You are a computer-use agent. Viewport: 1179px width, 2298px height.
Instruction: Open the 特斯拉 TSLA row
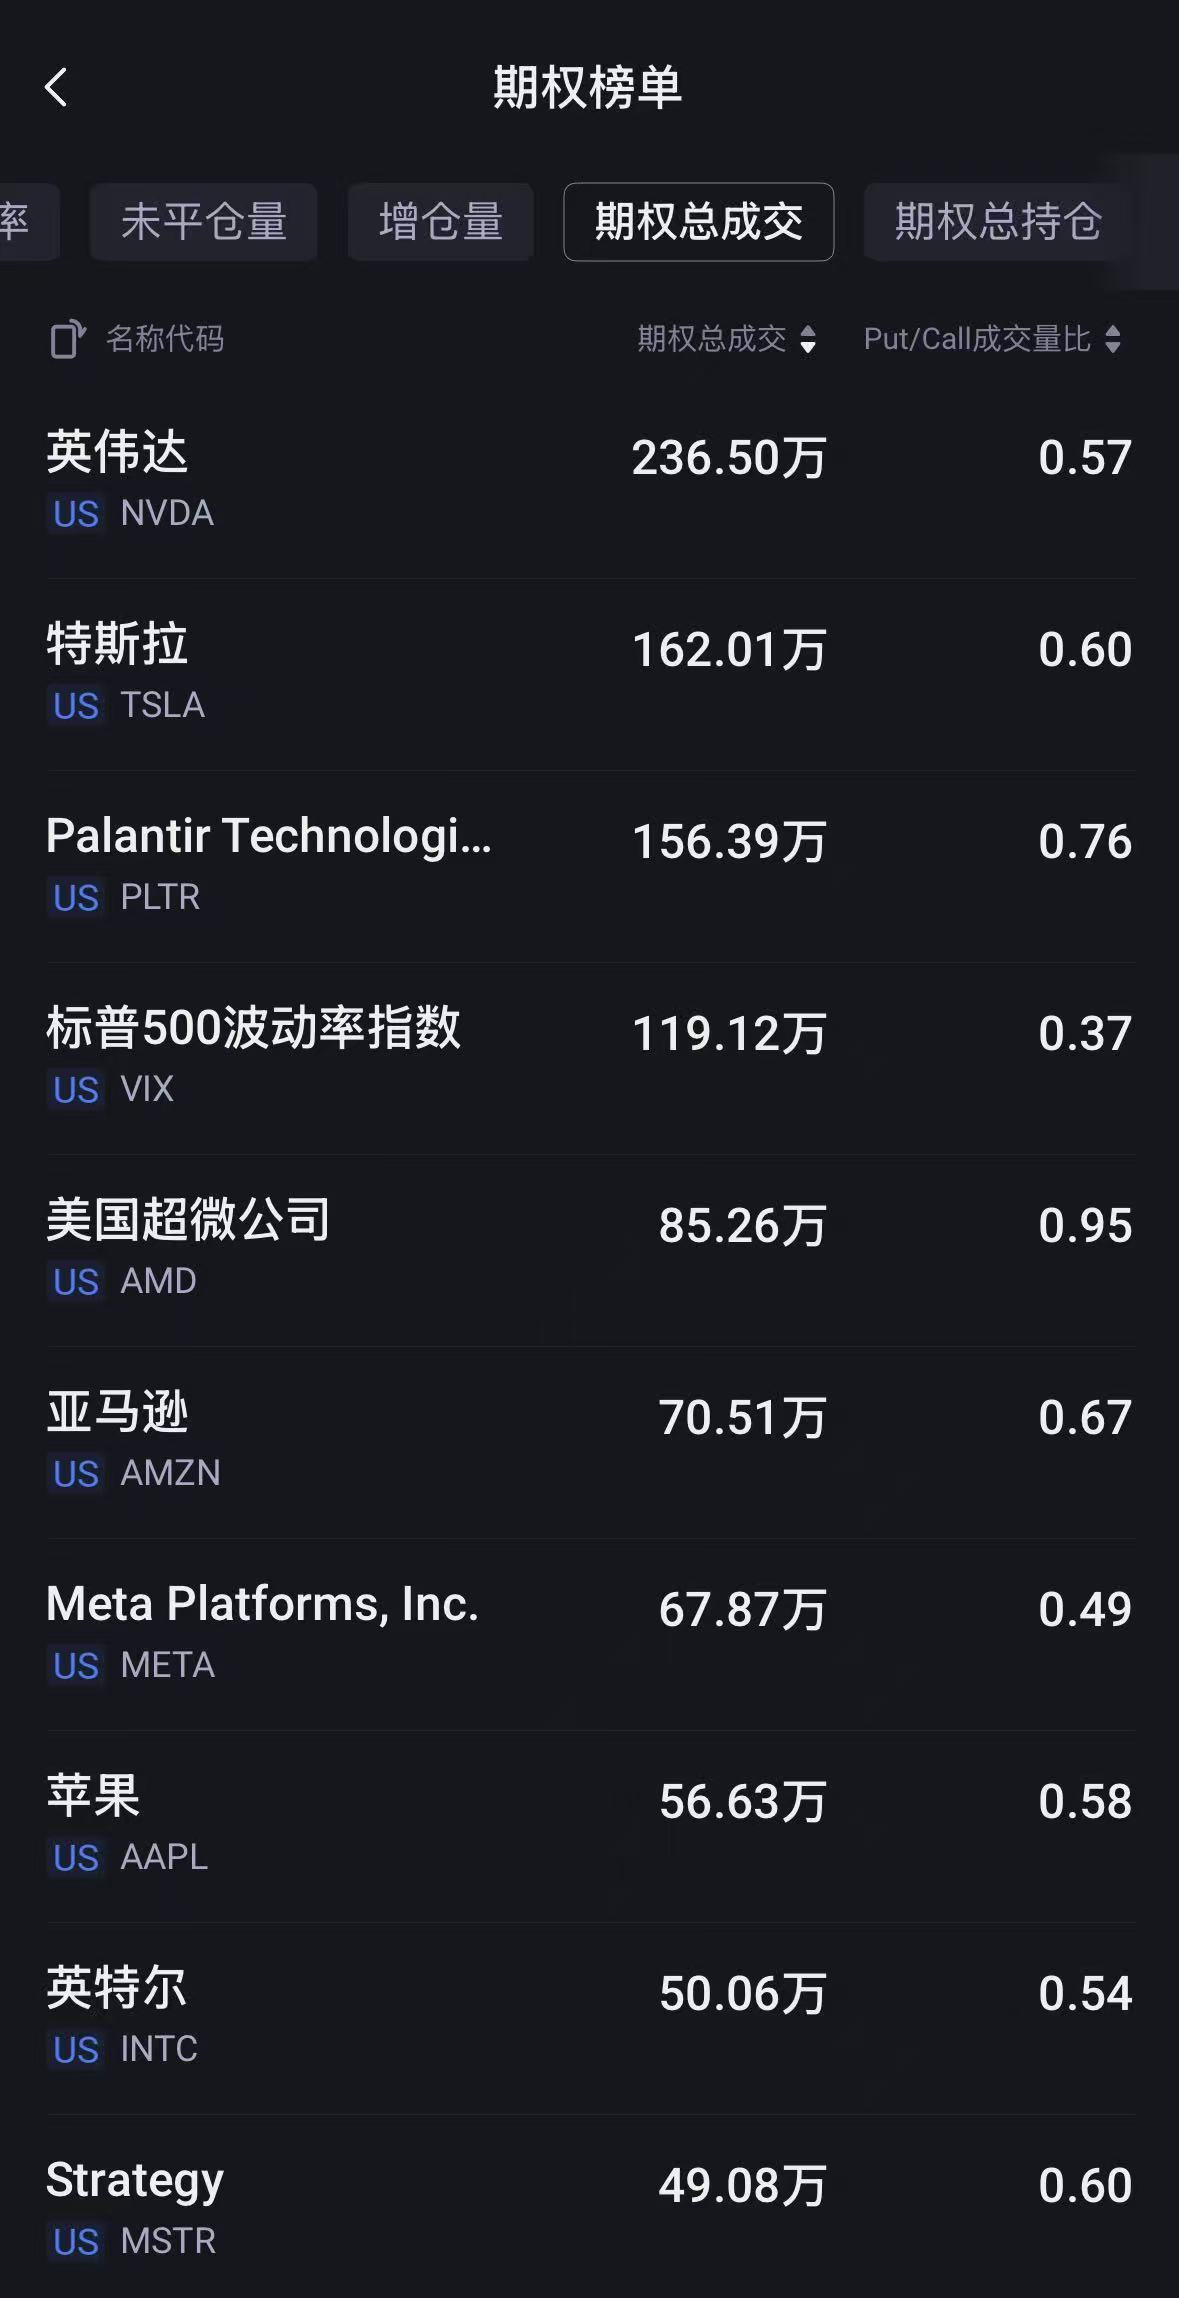coord(590,672)
